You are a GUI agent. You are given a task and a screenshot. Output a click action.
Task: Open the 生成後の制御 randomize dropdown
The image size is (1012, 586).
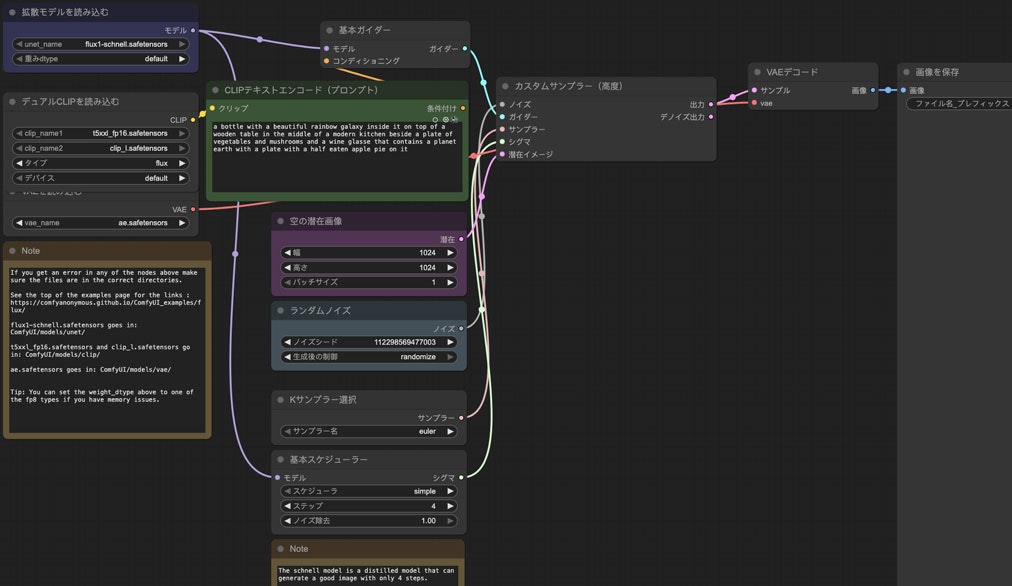point(369,357)
